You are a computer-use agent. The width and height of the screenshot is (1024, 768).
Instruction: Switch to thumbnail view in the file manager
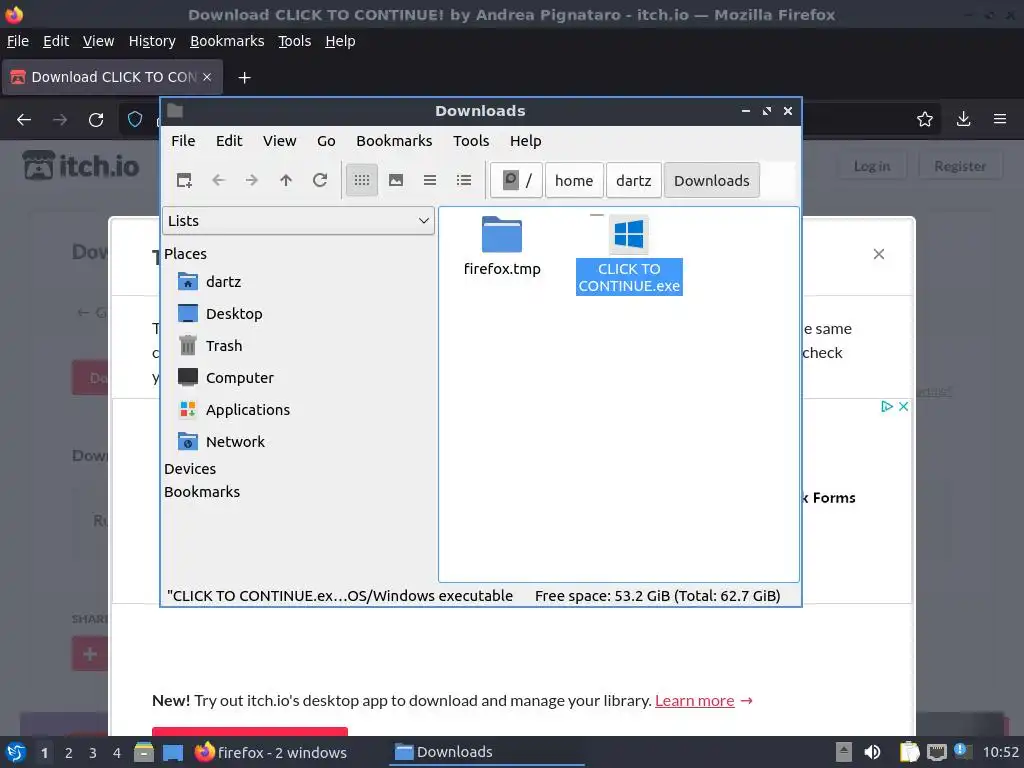(396, 180)
